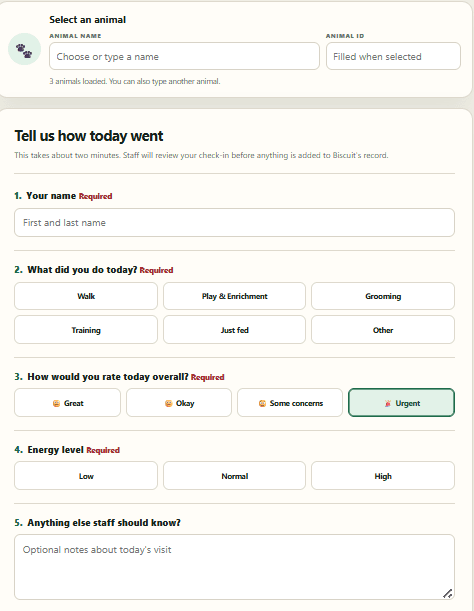The width and height of the screenshot is (474, 611).
Task: Click the Great rating emoji icon
Action: (x=56, y=403)
